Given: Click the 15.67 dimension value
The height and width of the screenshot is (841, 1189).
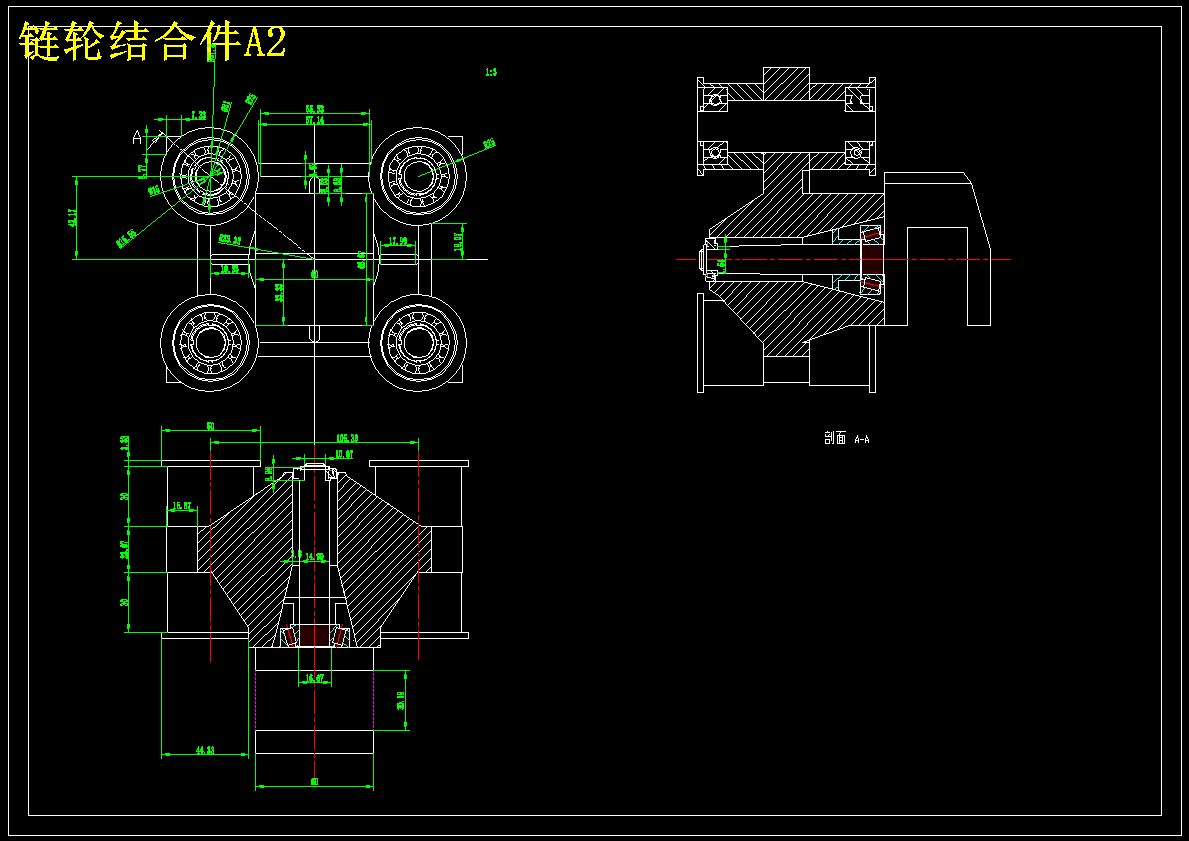Looking at the screenshot, I should coord(182,505).
